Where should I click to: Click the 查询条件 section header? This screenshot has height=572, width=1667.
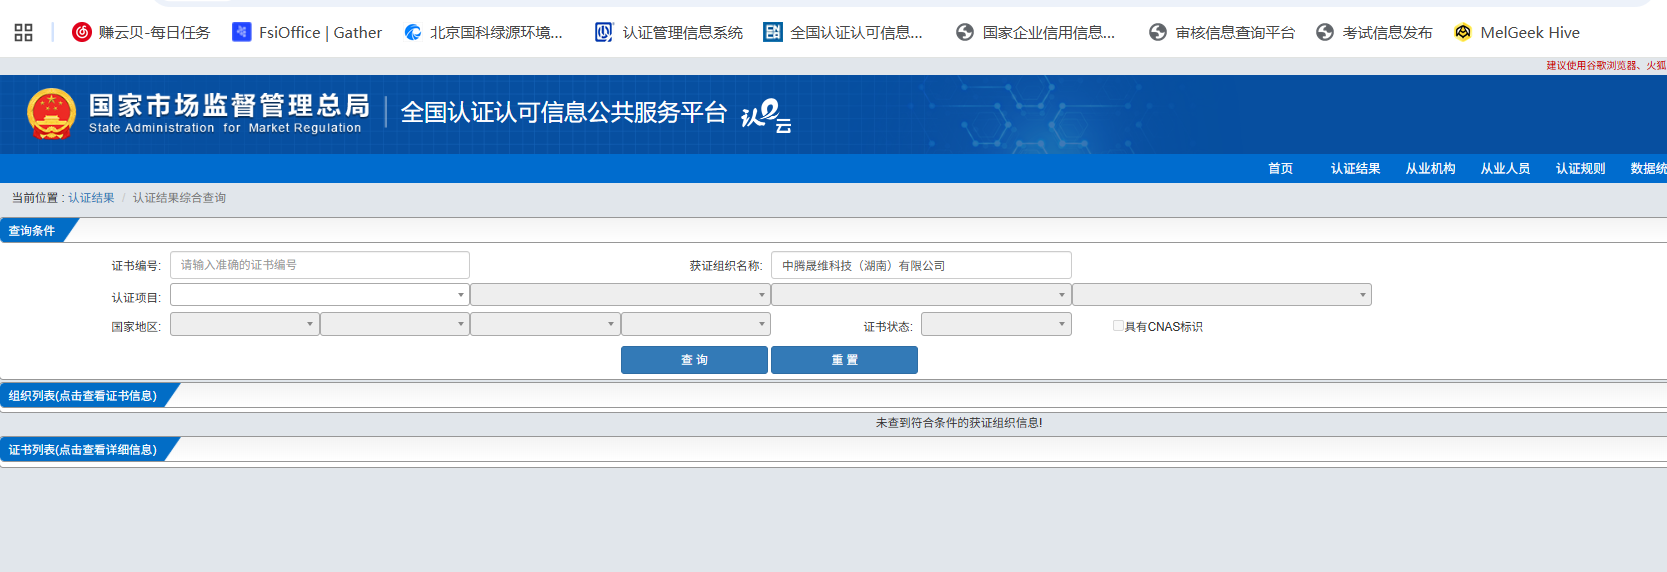tap(32, 231)
